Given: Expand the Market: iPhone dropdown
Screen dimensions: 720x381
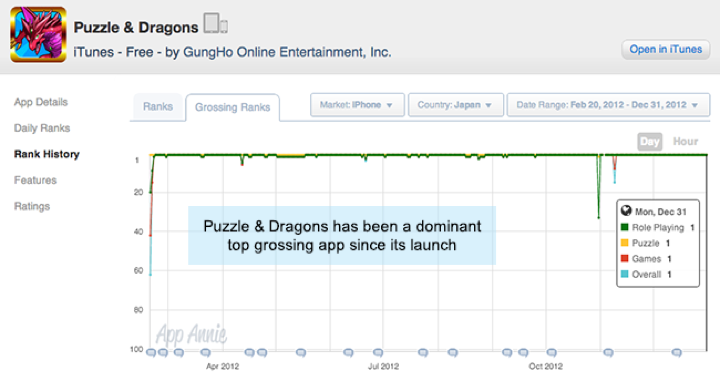Looking at the screenshot, I should click(x=357, y=105).
